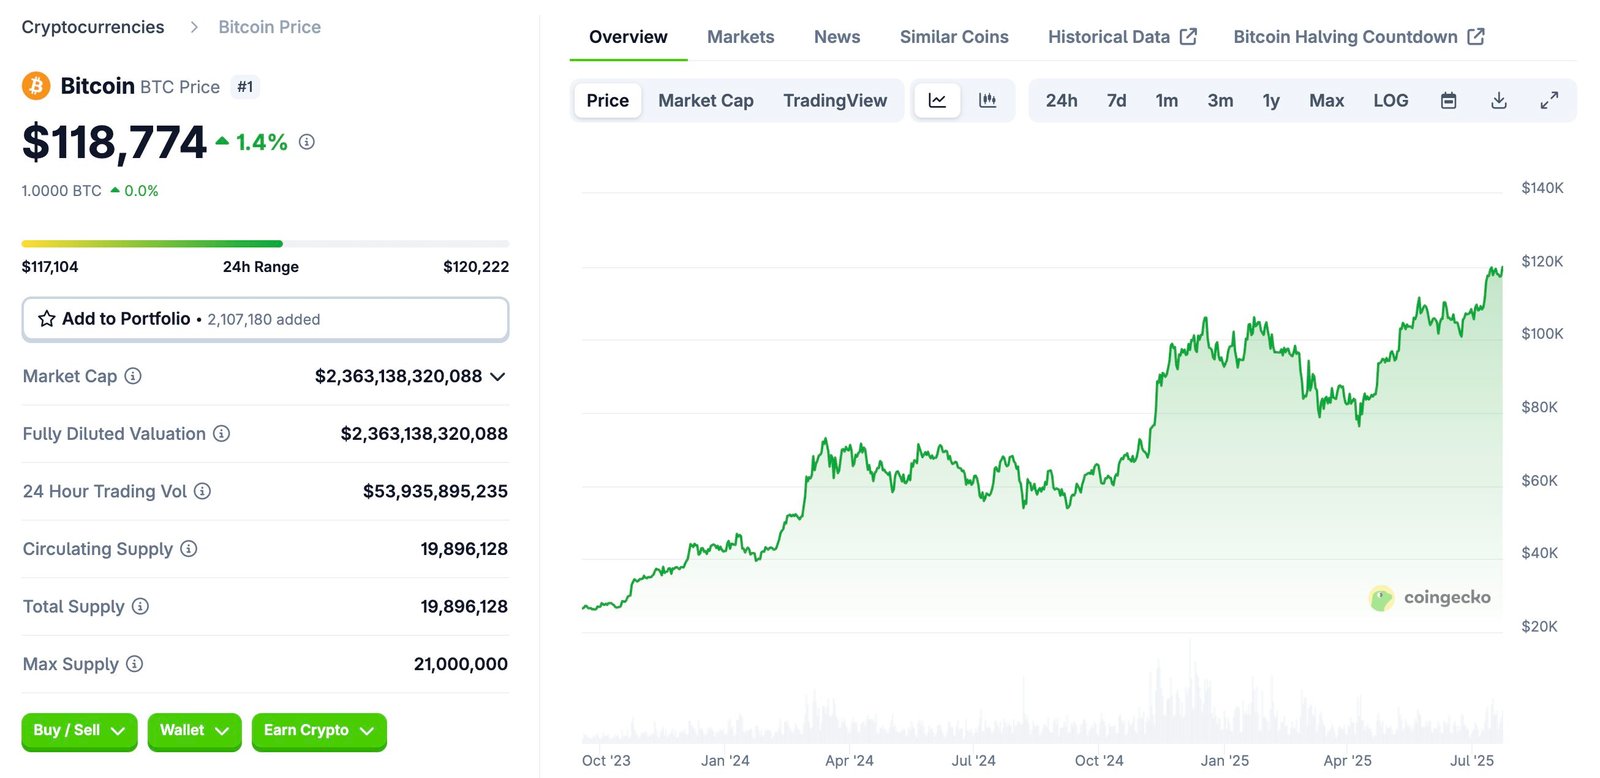Show Total Supply info icon
1600x778 pixels.
pyautogui.click(x=140, y=606)
